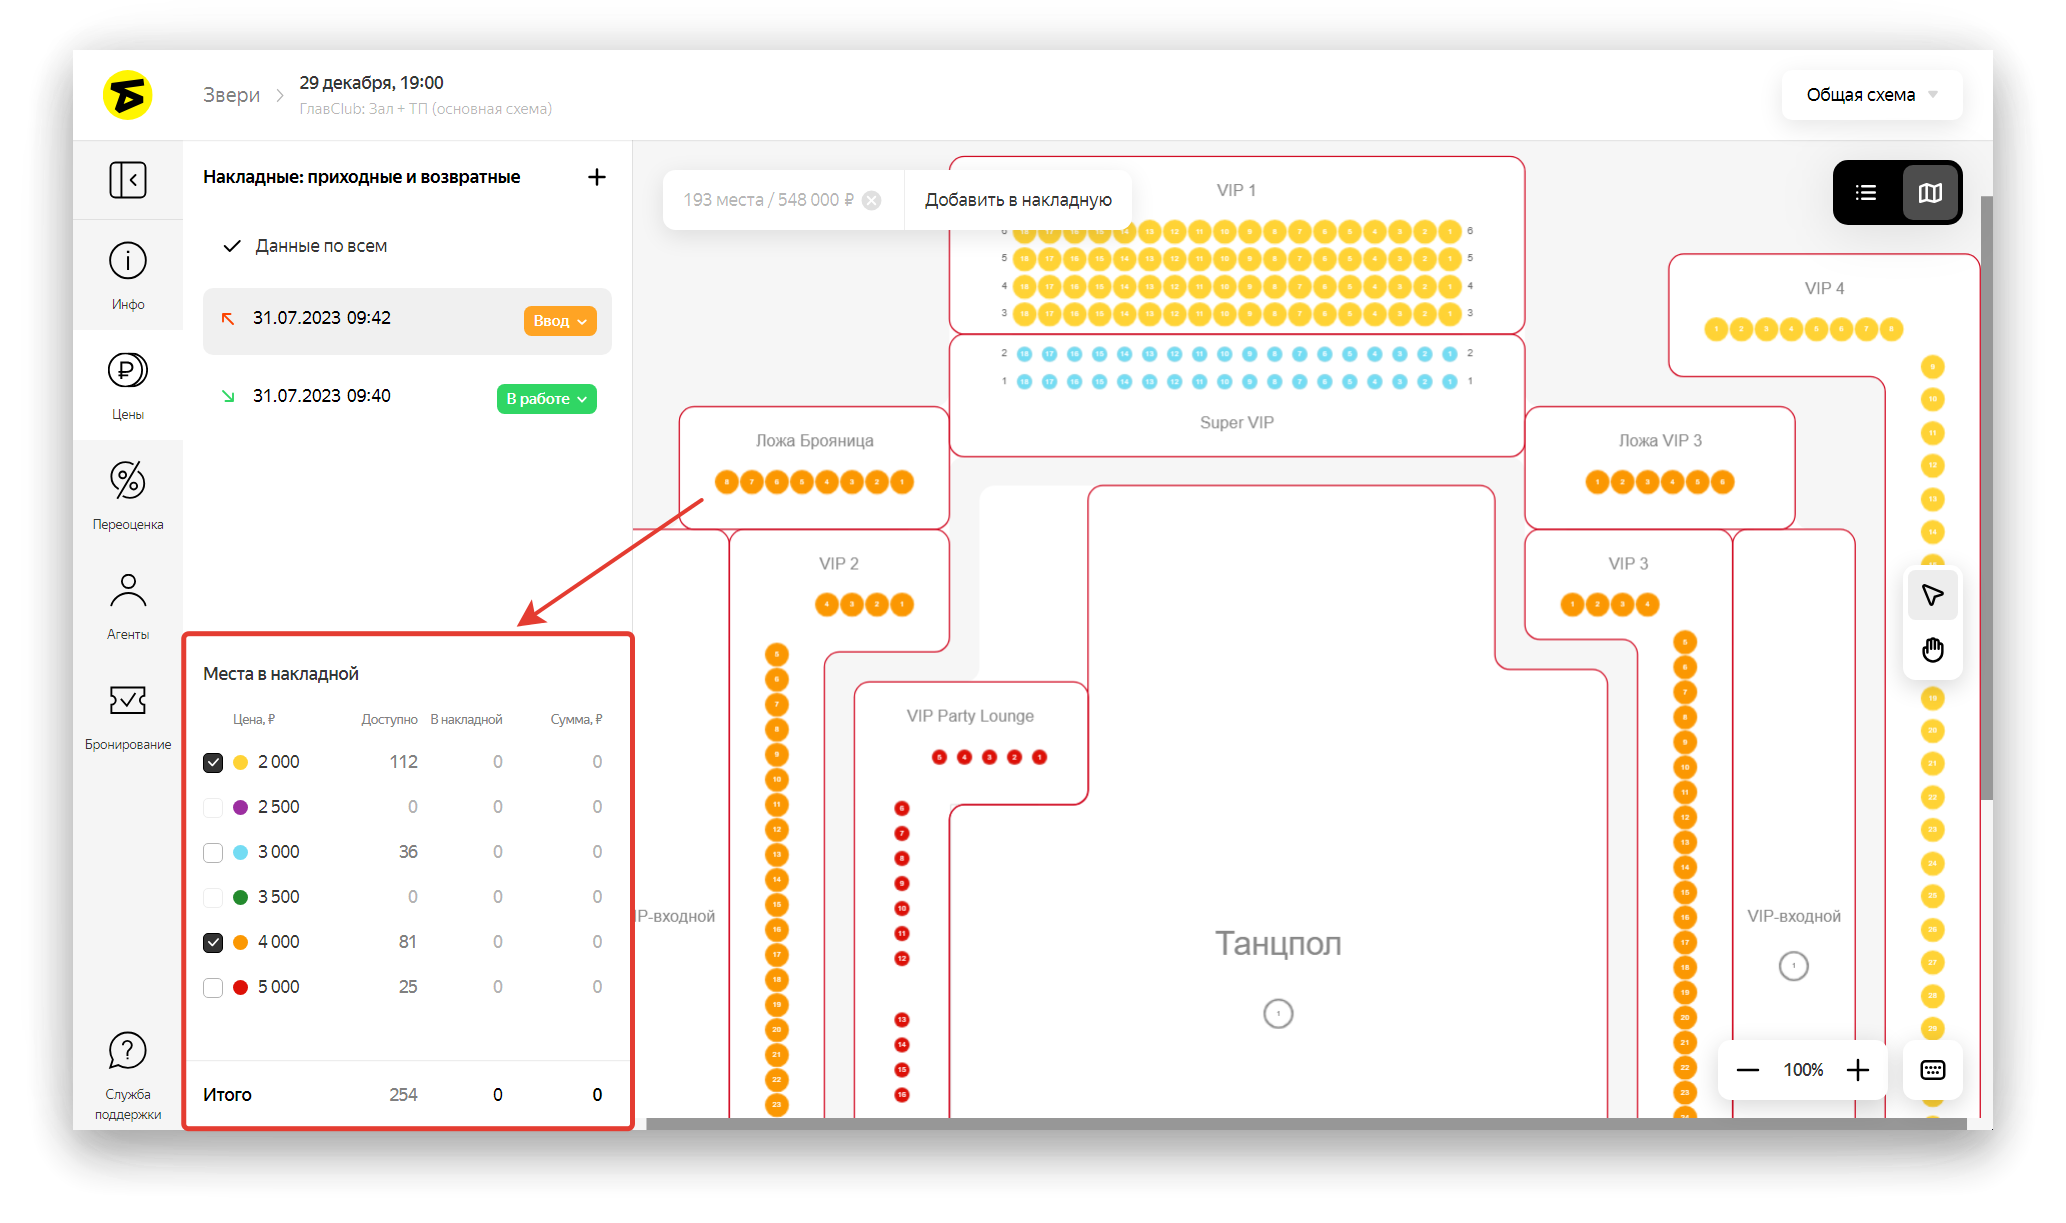Screen dimensions: 2066x1223
Task: Select the Танцпол entry seat circle
Action: [x=1278, y=1014]
